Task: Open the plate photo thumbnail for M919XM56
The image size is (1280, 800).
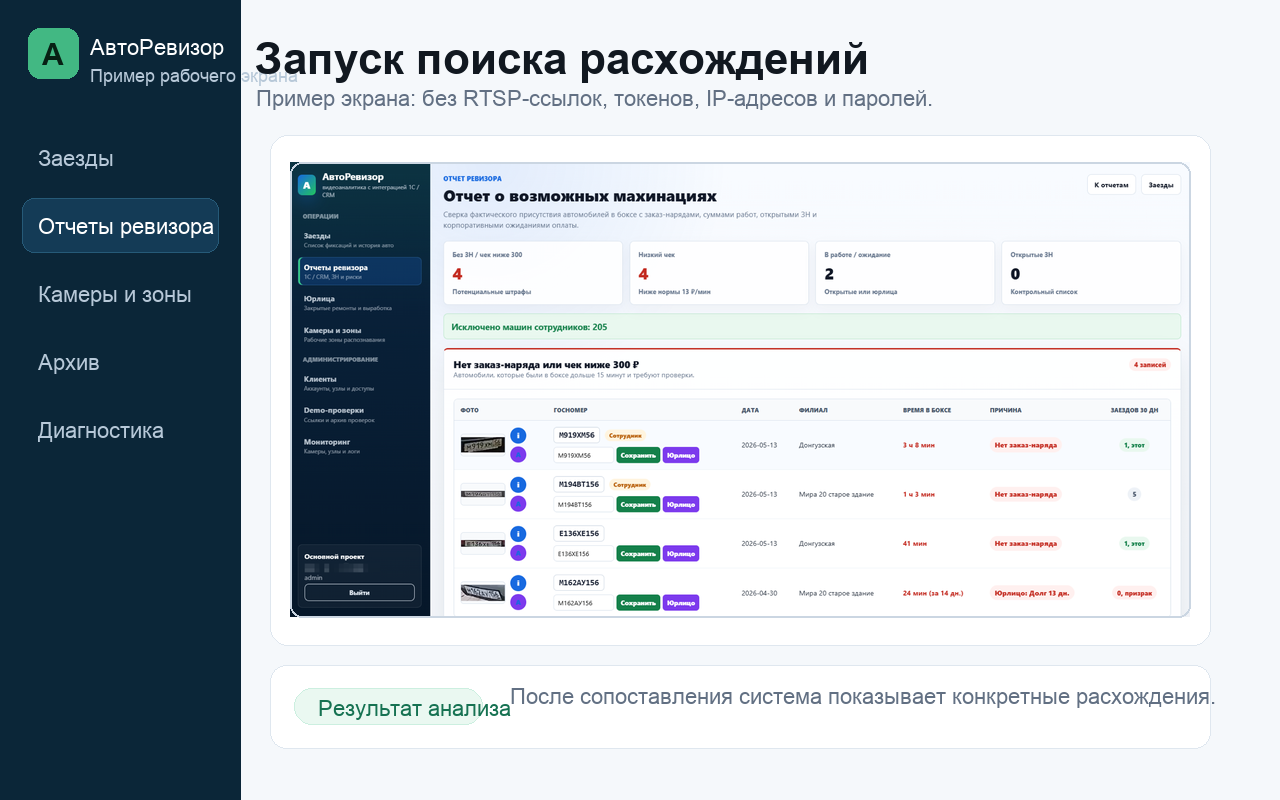Action: coord(482,445)
